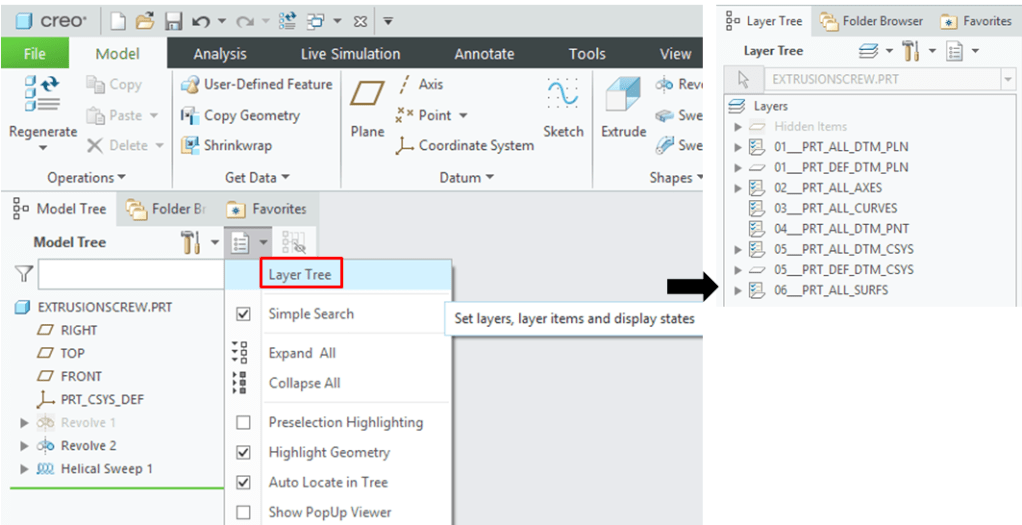Click the Extrude tool icon

point(623,108)
